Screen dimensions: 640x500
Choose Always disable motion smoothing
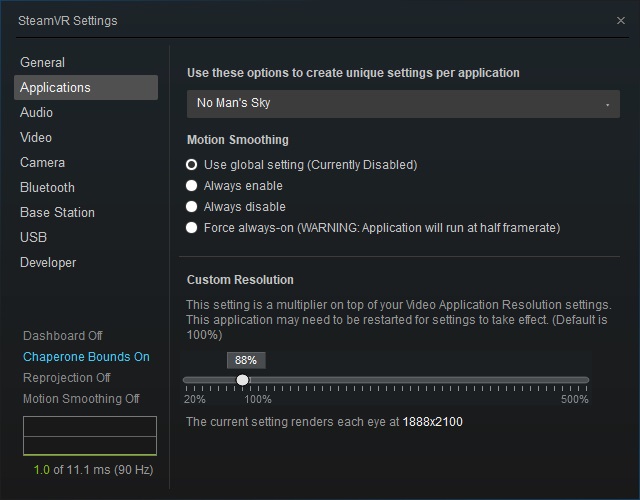tap(192, 207)
